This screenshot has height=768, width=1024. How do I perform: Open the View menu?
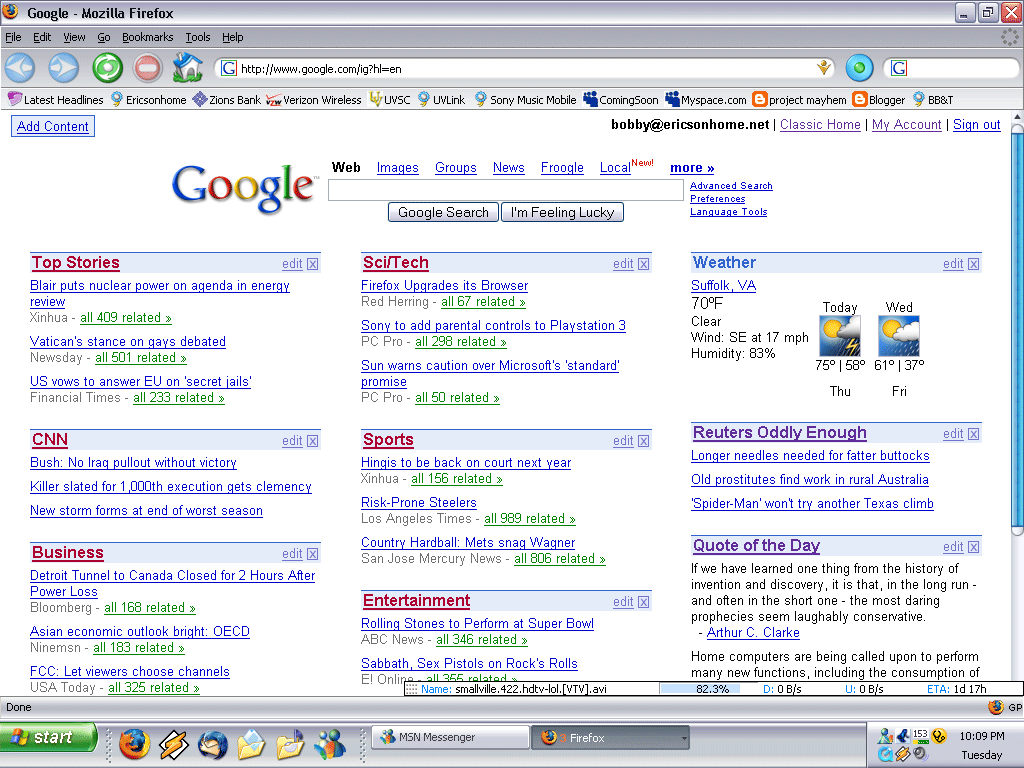pos(74,37)
